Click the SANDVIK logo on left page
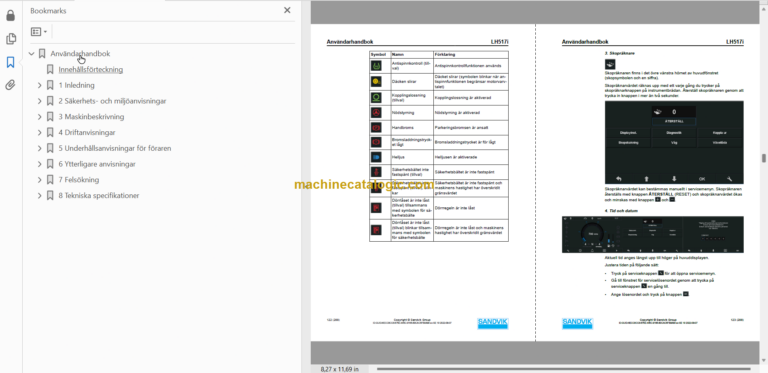 point(493,323)
